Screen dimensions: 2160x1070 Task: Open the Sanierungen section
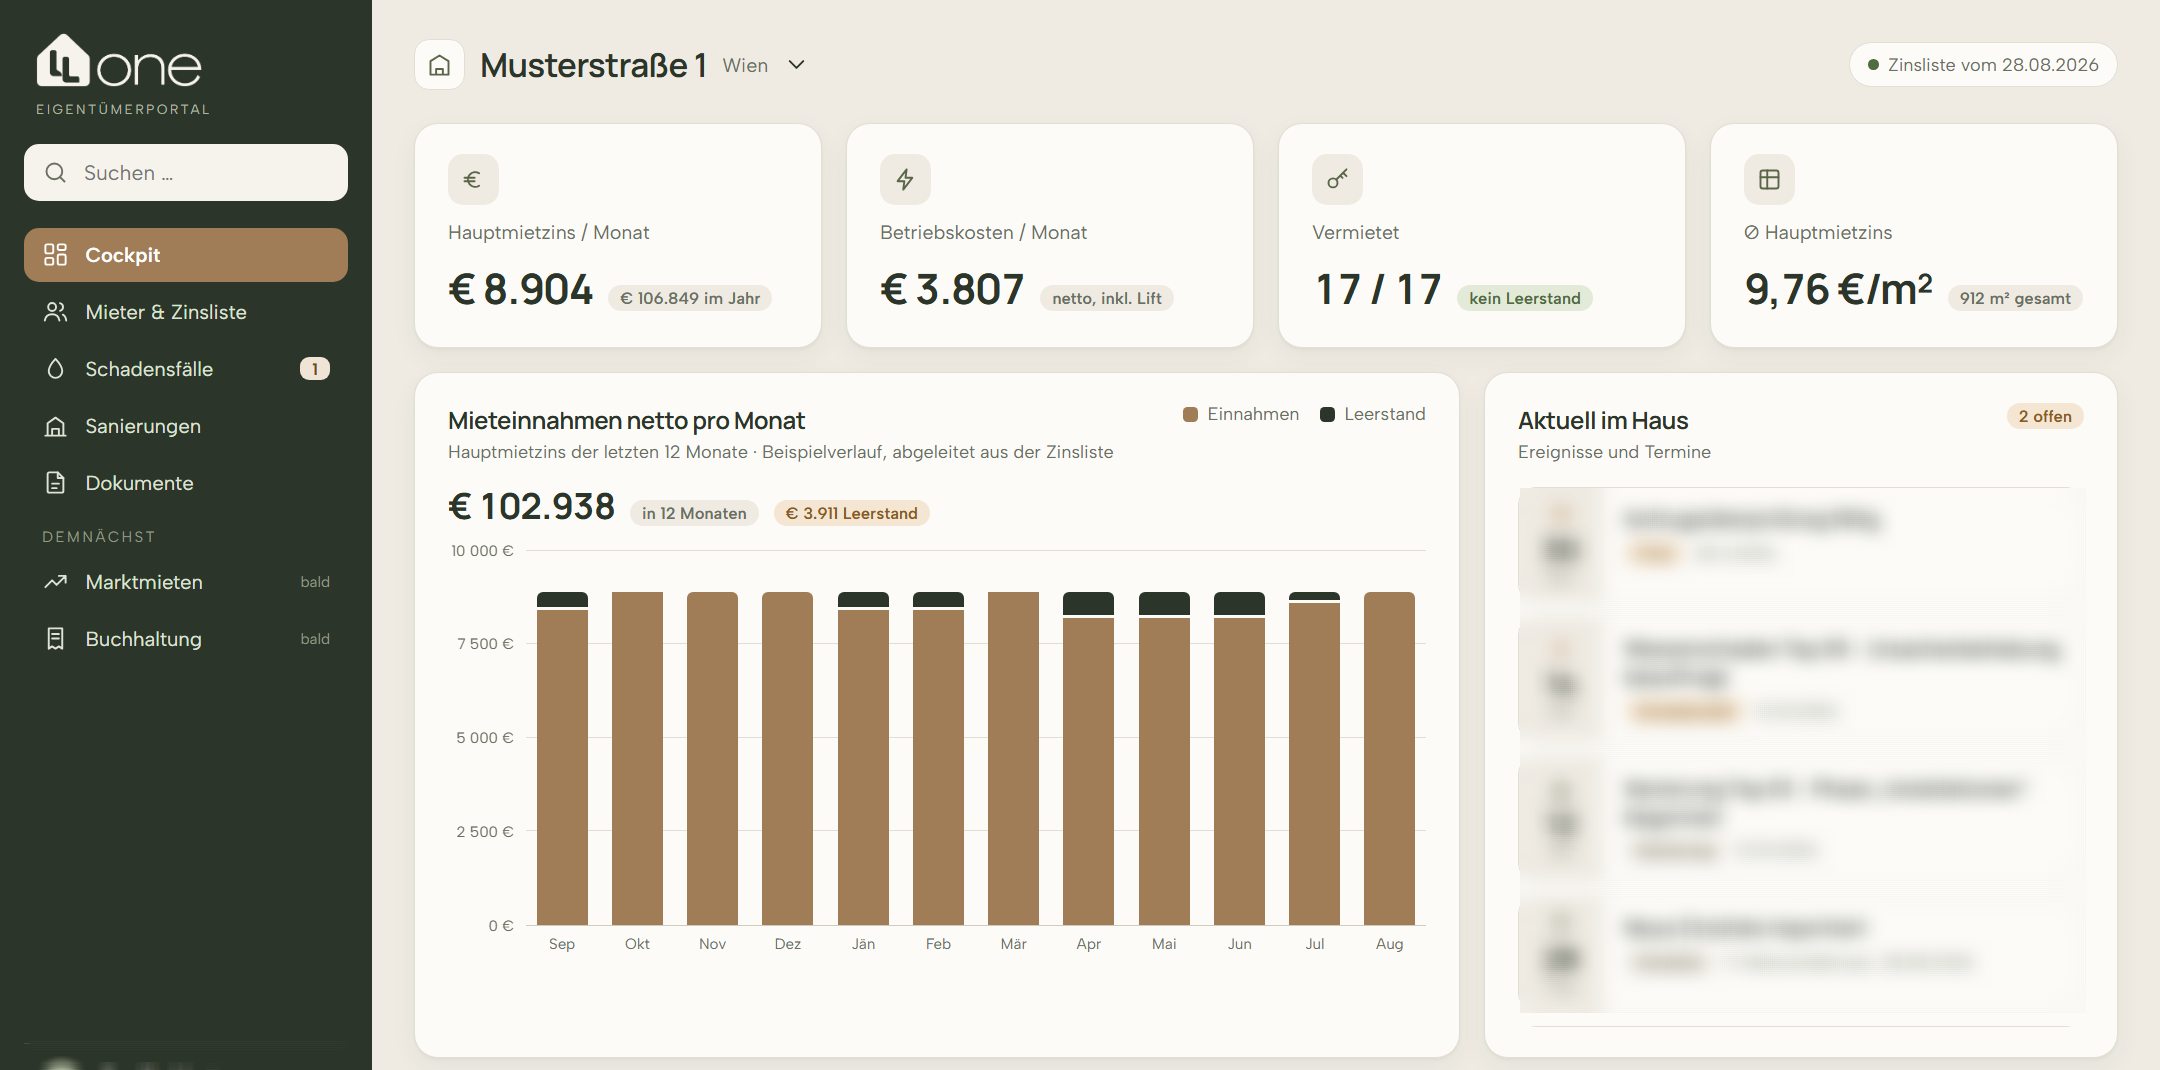click(186, 426)
